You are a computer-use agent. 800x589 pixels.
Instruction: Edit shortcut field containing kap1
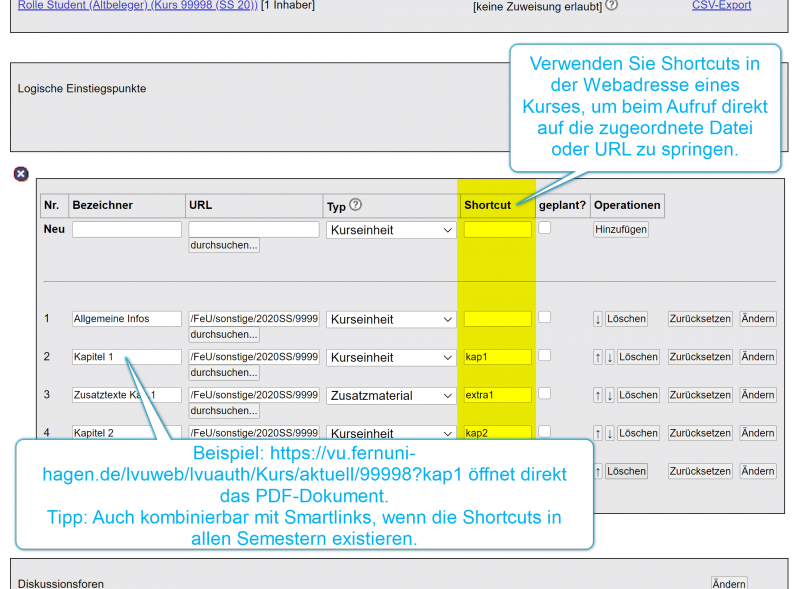498,357
